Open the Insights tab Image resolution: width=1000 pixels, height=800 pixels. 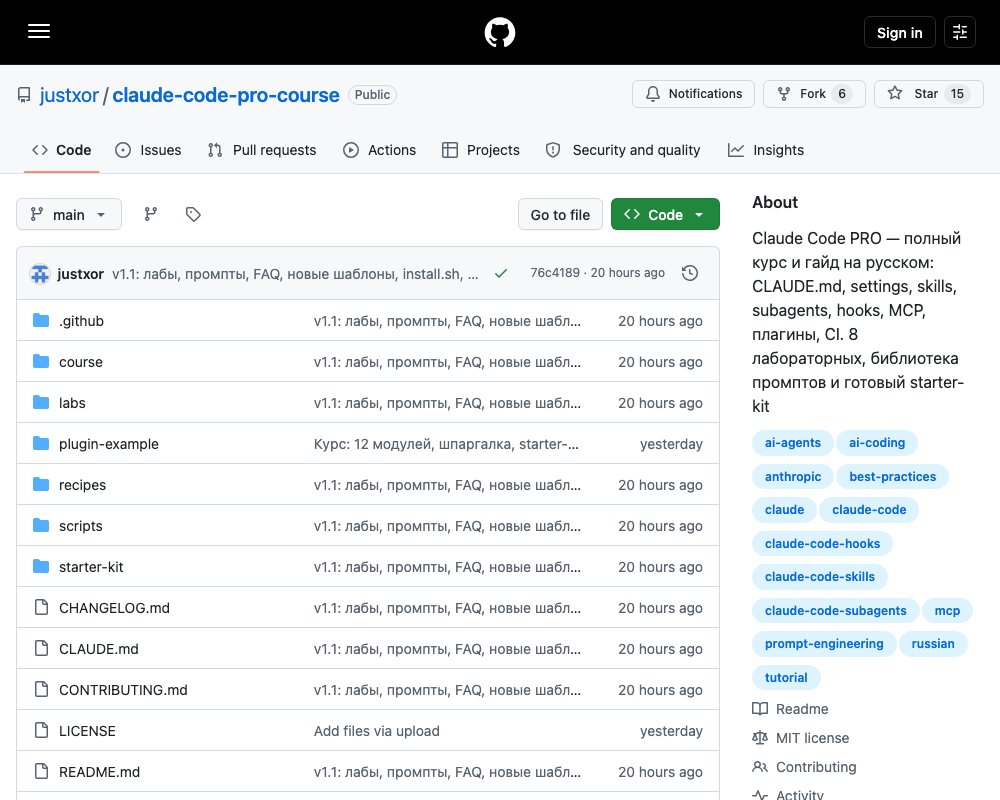coord(765,150)
